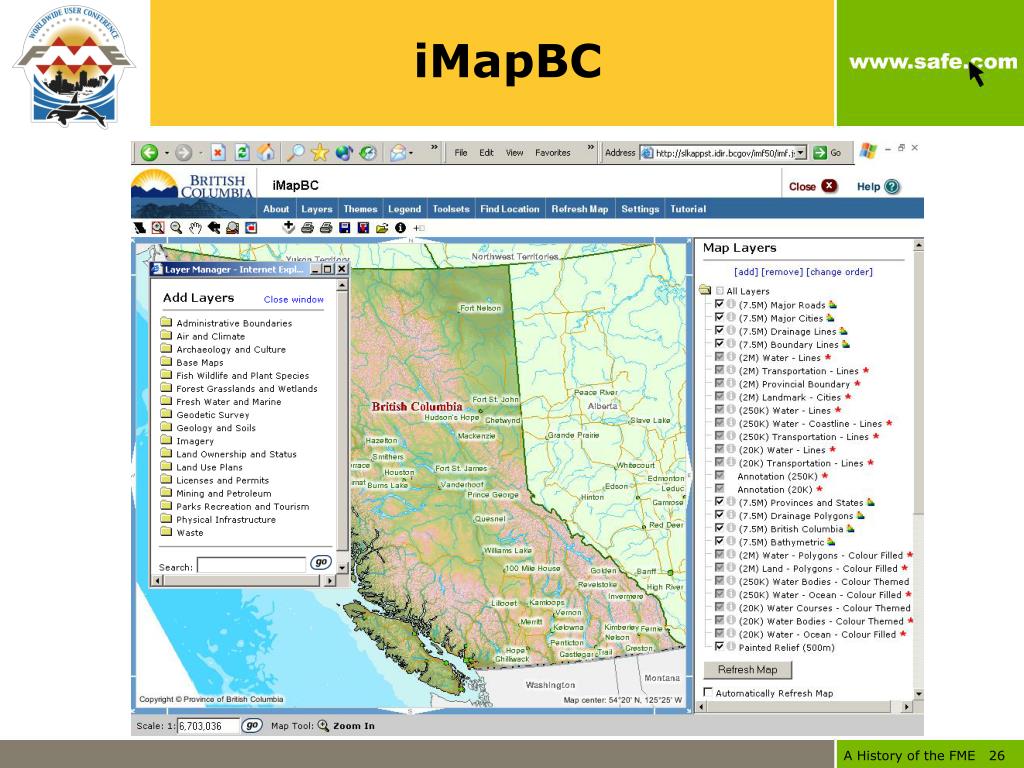Screen dimensions: 1024x768
Task: Click the previous extent back-arrow tool
Action: point(214,228)
